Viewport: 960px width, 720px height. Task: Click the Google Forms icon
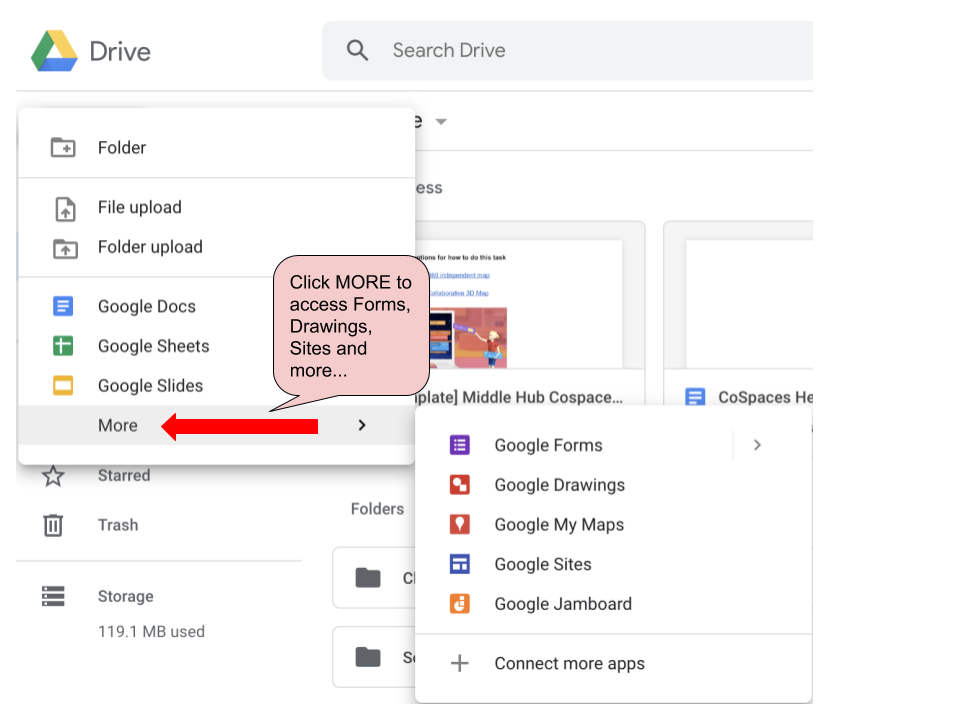pos(460,445)
